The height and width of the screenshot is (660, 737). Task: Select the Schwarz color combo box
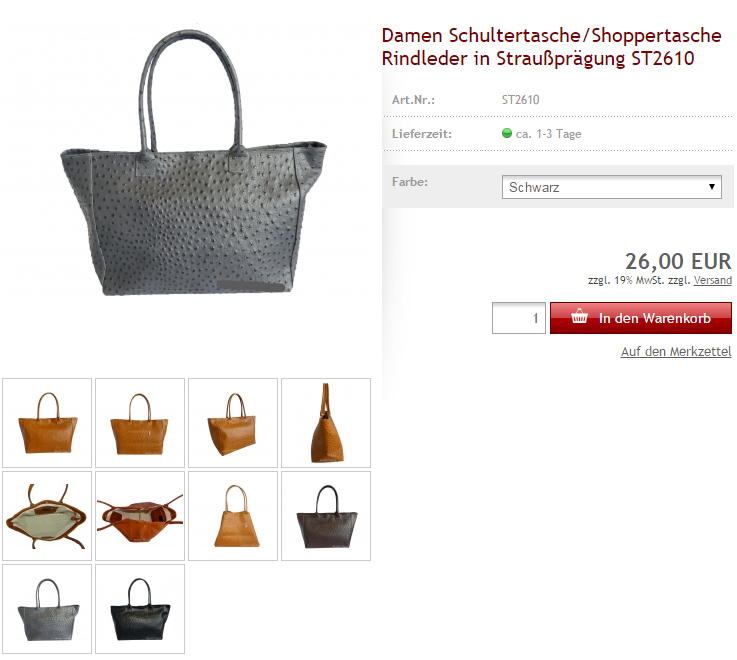(x=612, y=187)
